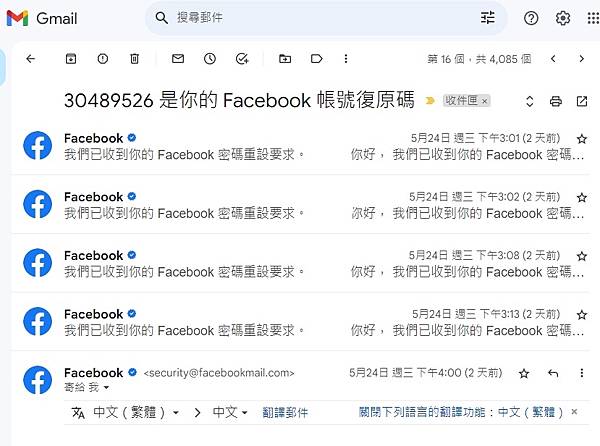Open source language 中文（繁體）dropdown
This screenshot has height=446, width=600.
point(136,412)
